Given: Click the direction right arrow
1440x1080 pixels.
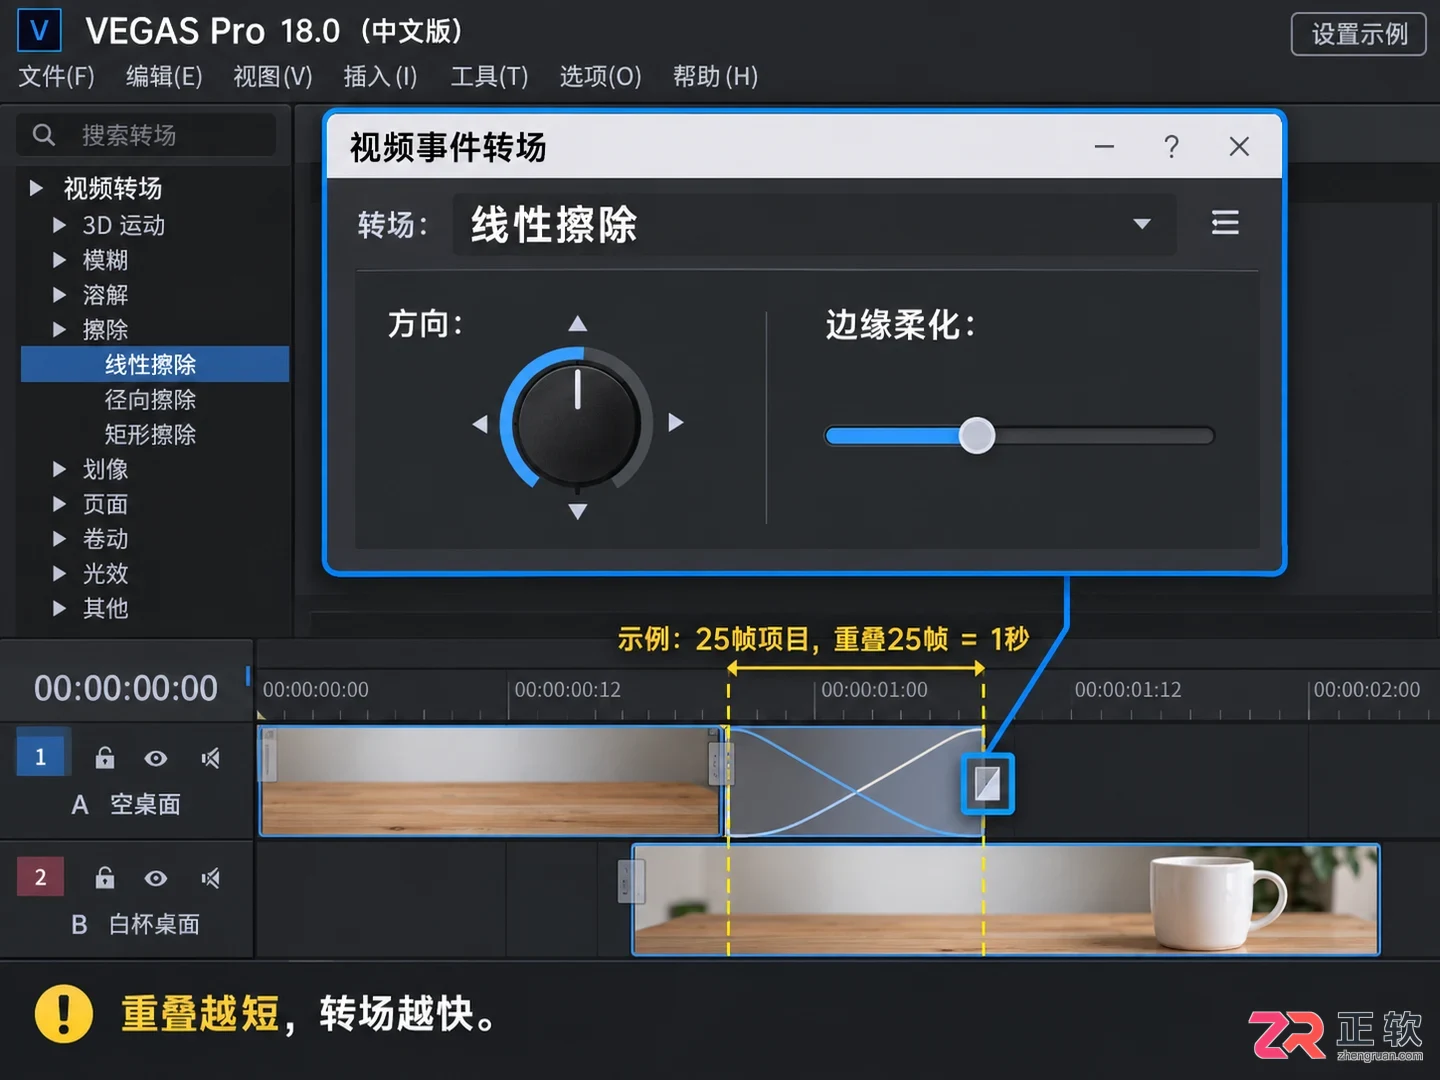Looking at the screenshot, I should [675, 422].
